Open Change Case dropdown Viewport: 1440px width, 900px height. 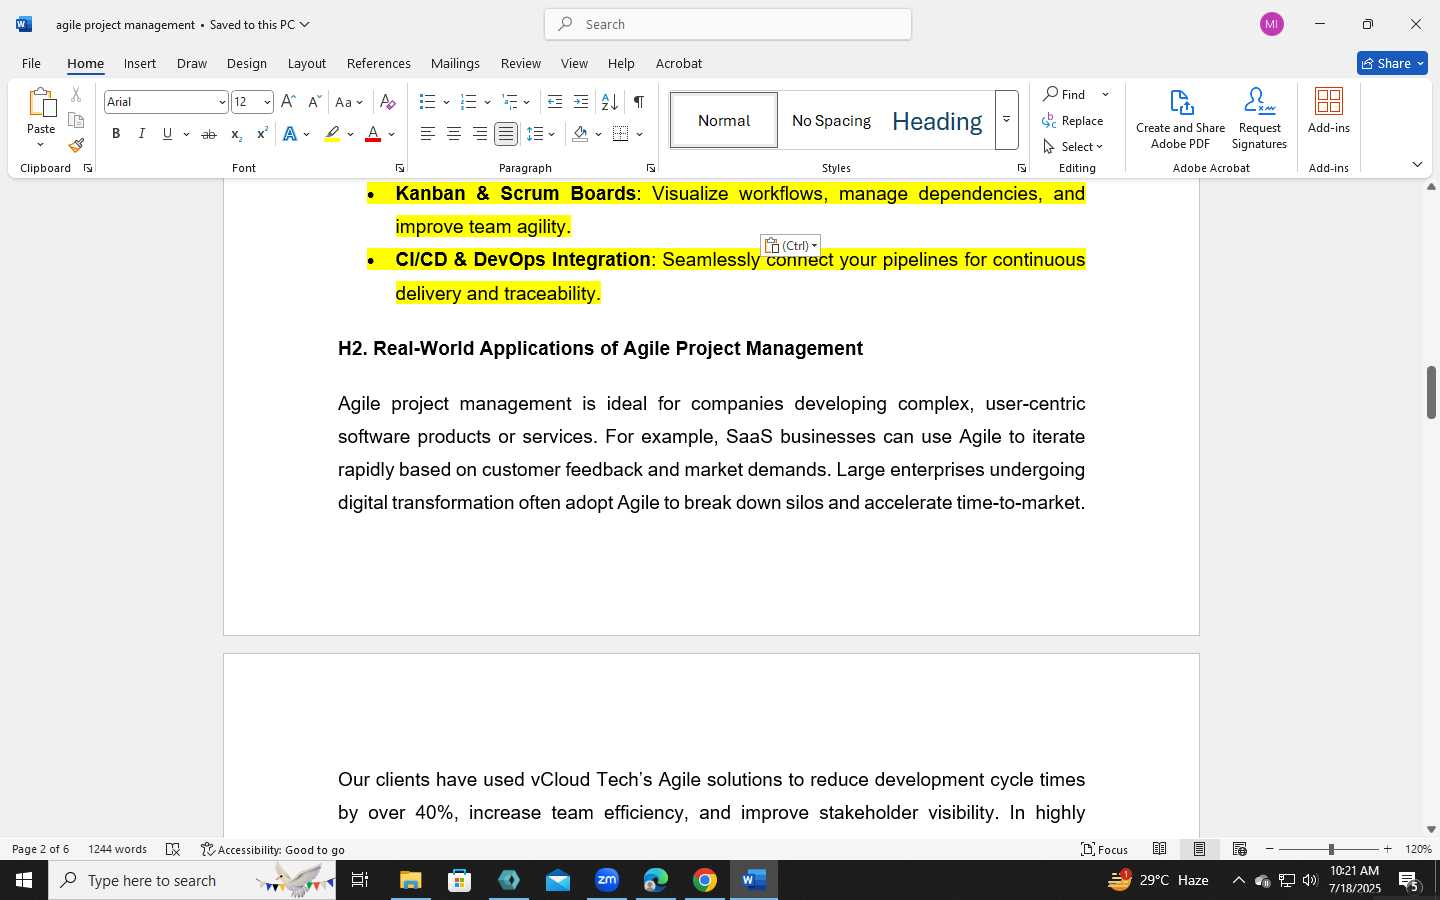click(349, 102)
